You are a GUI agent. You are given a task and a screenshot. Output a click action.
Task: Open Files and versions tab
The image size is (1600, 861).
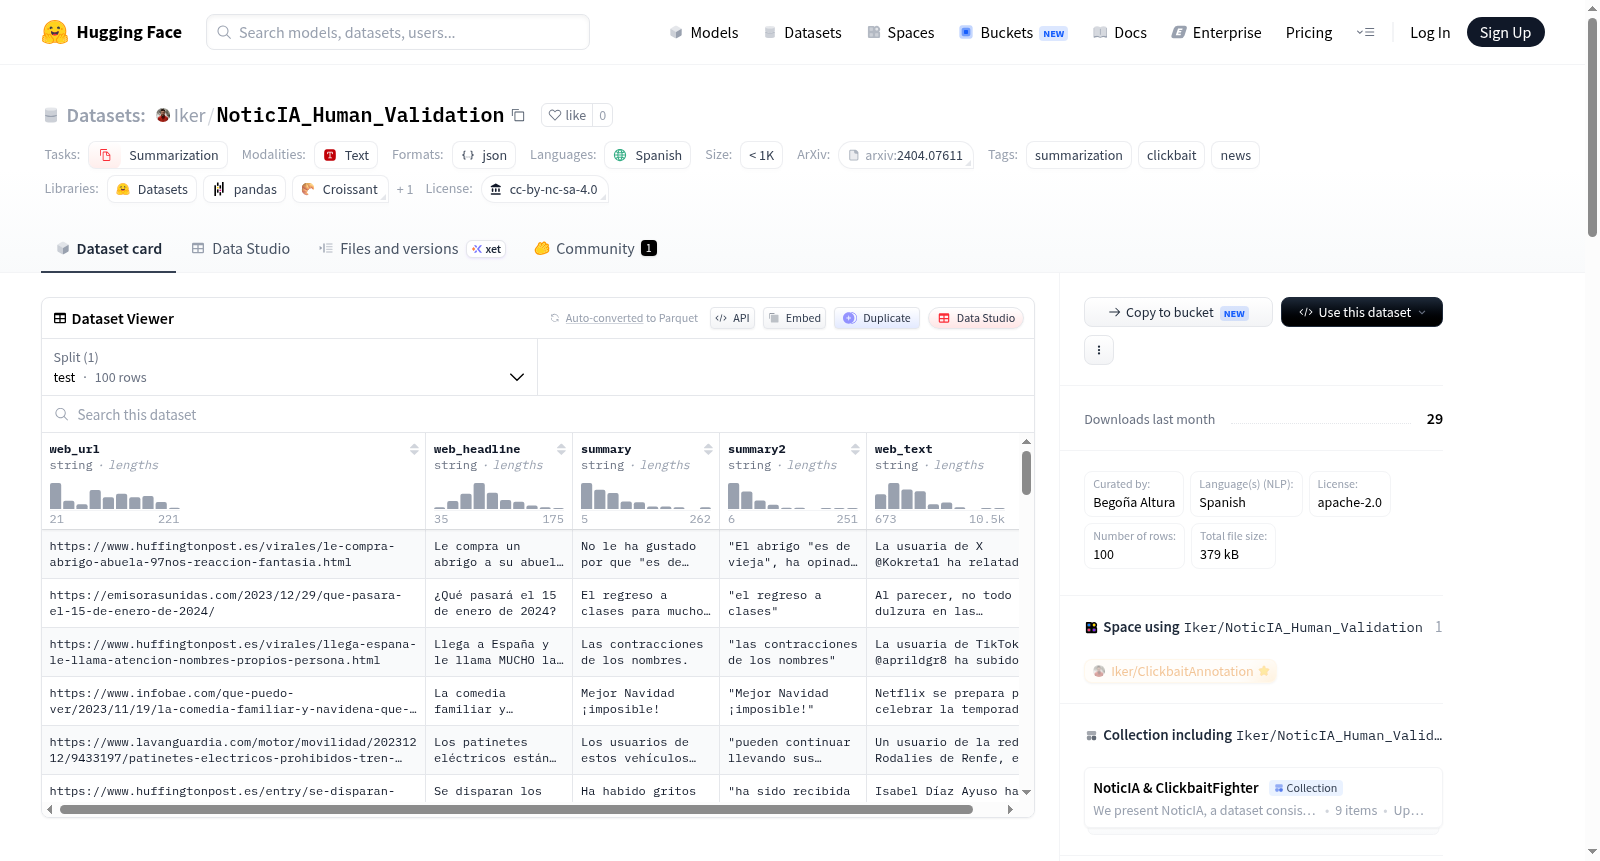coord(412,248)
